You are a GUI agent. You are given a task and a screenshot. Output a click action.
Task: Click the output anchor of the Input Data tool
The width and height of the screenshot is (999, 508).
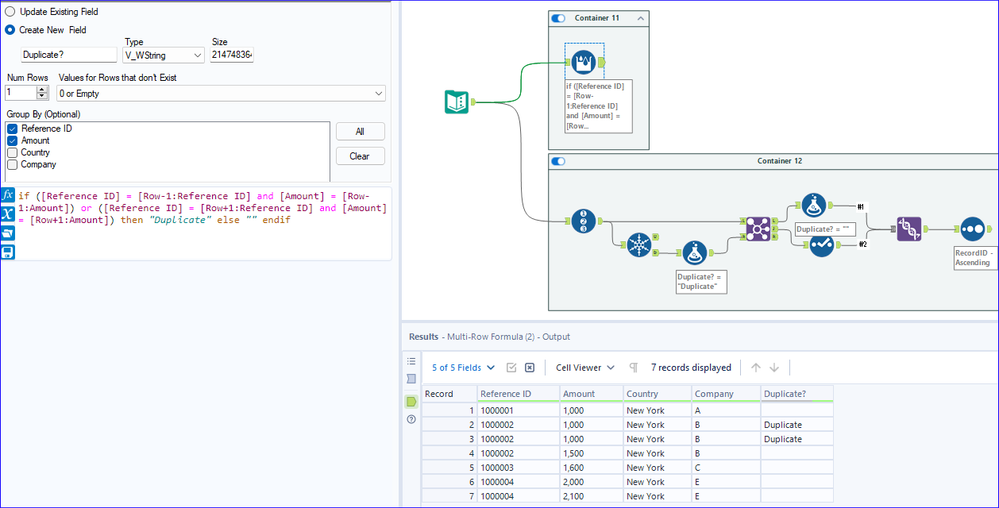click(473, 102)
